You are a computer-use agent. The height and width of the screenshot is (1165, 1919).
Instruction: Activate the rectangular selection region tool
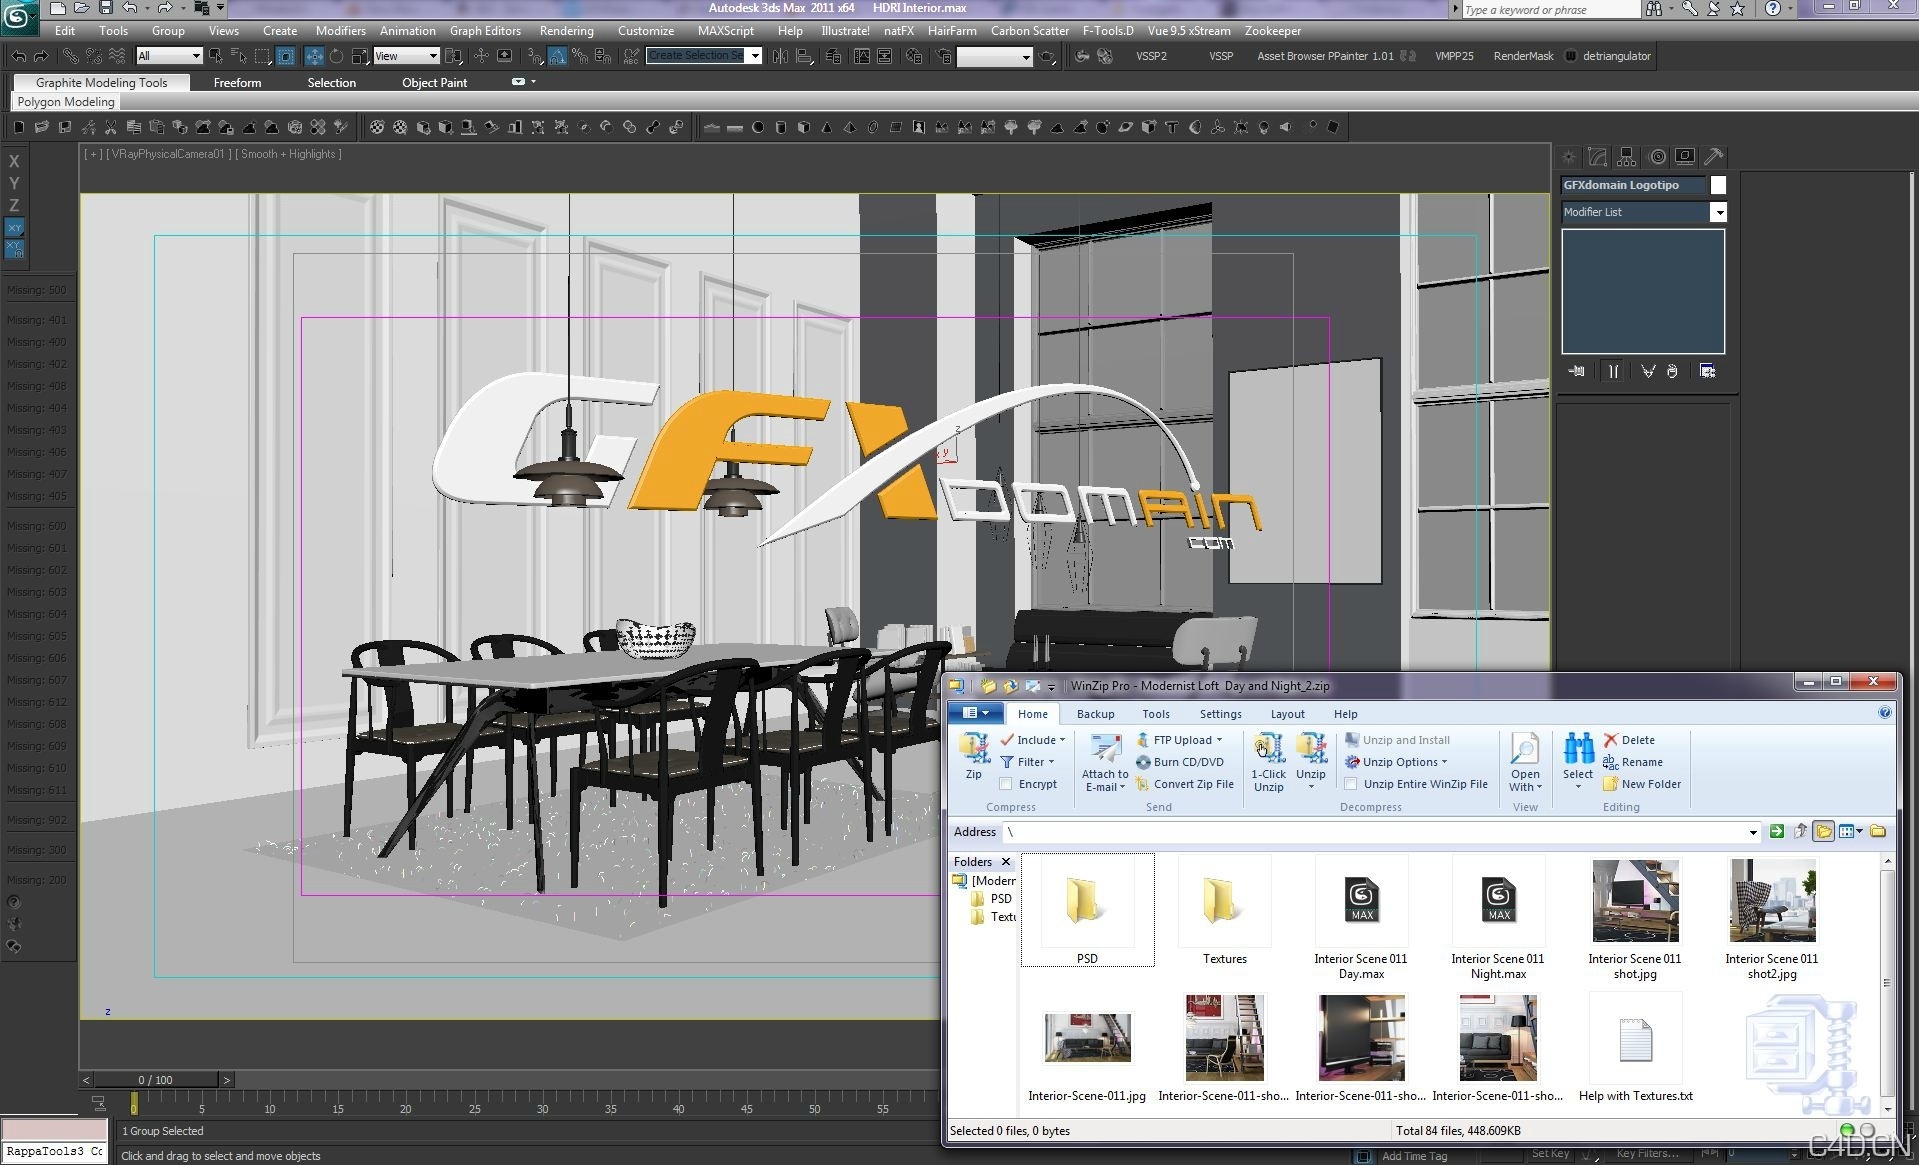262,56
